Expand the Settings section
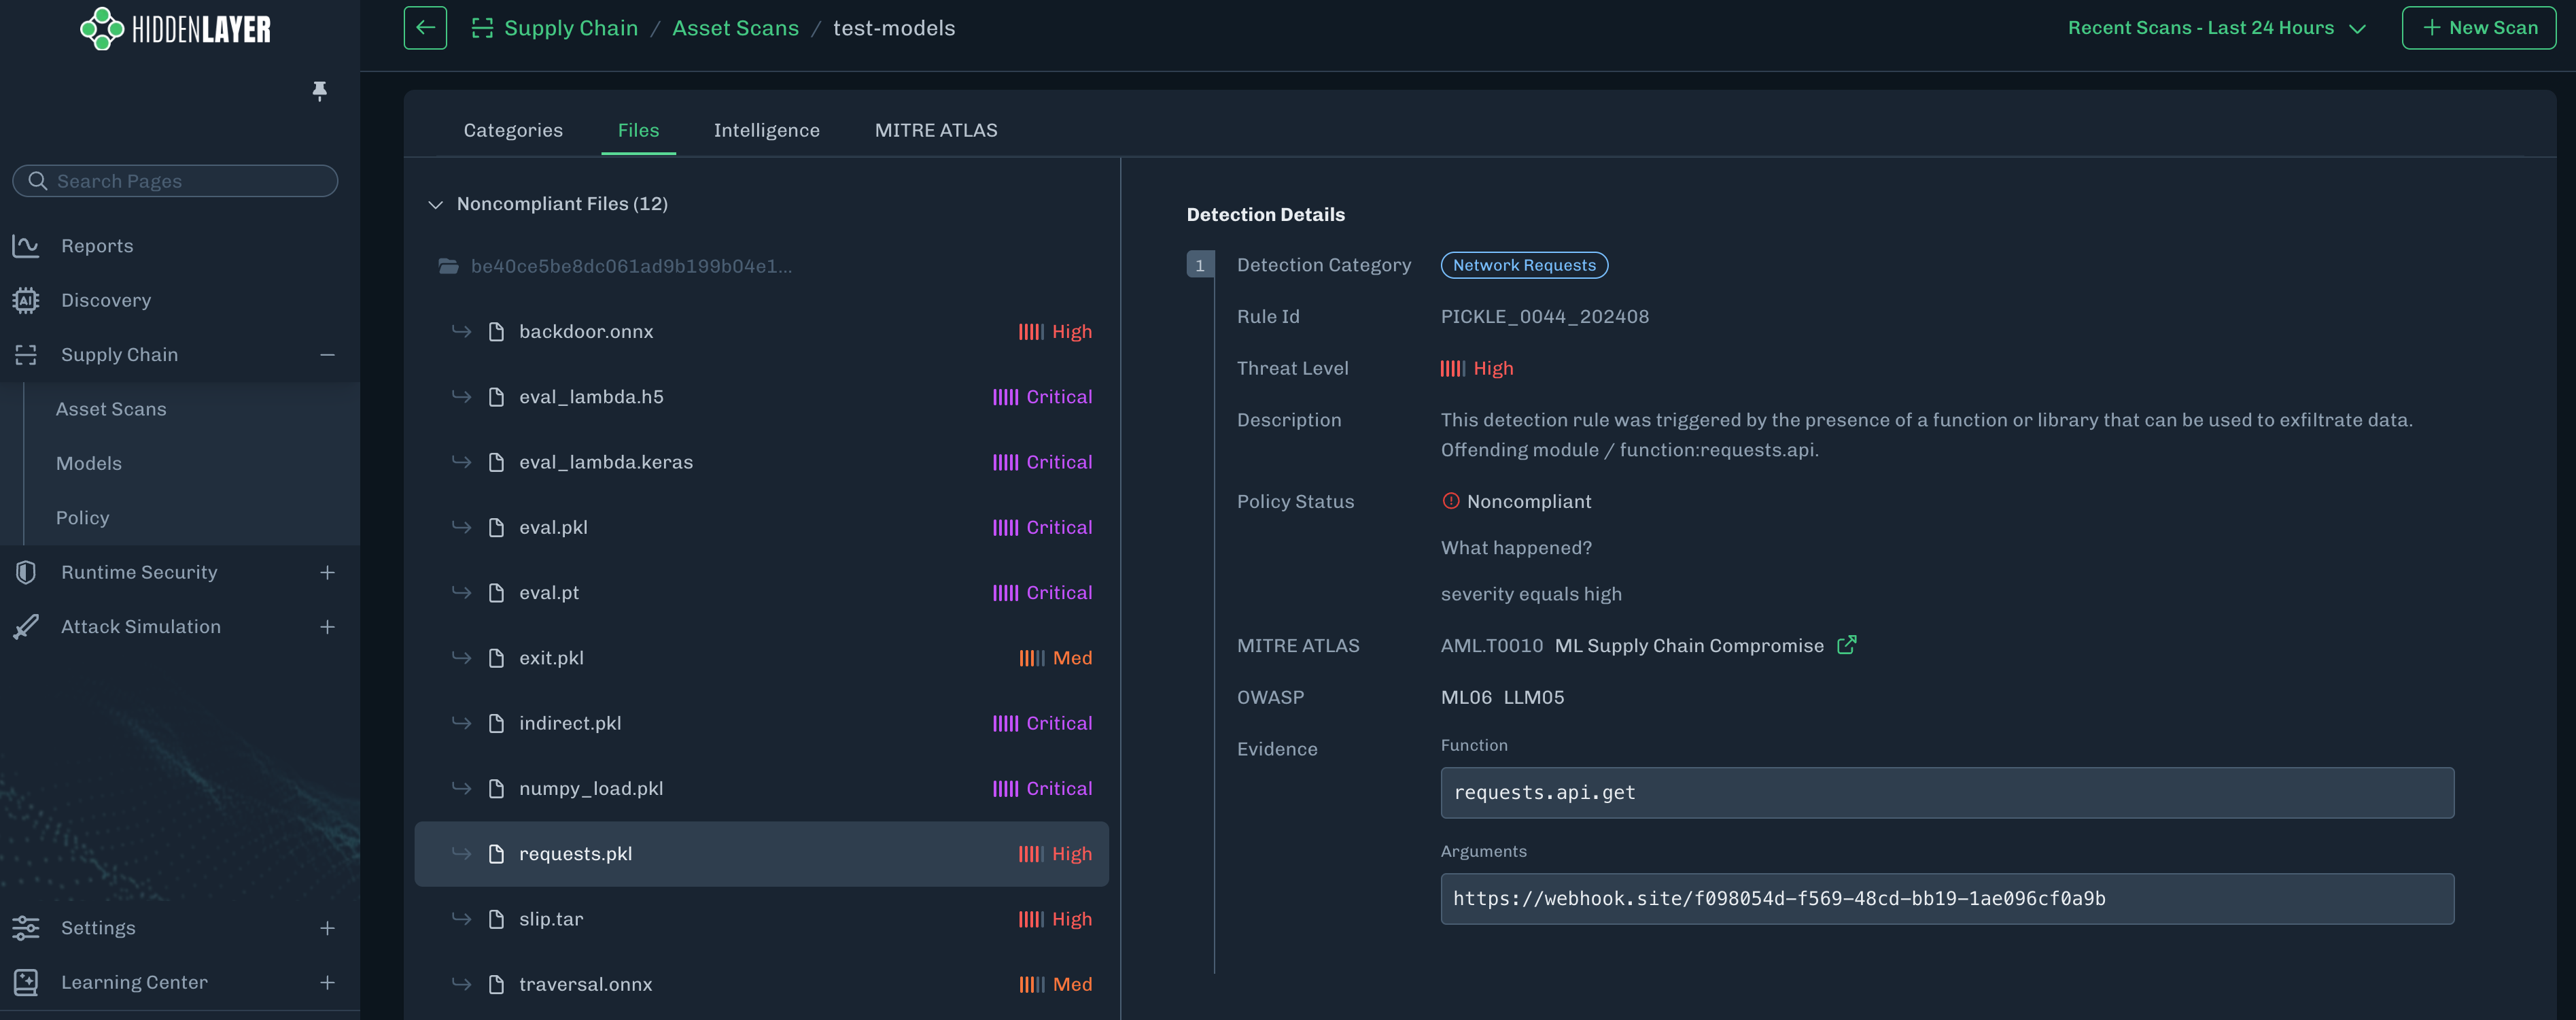This screenshot has width=2576, height=1020. [x=327, y=928]
